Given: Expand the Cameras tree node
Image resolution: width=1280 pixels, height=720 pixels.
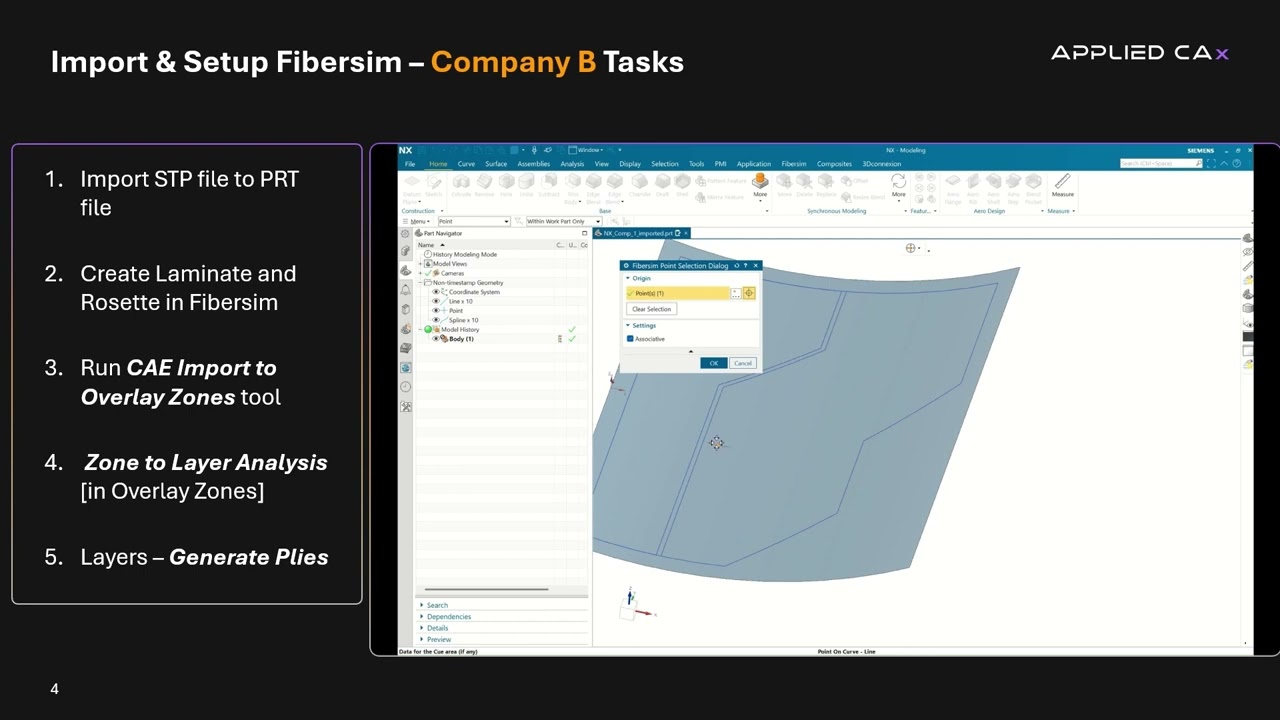Looking at the screenshot, I should [x=420, y=273].
